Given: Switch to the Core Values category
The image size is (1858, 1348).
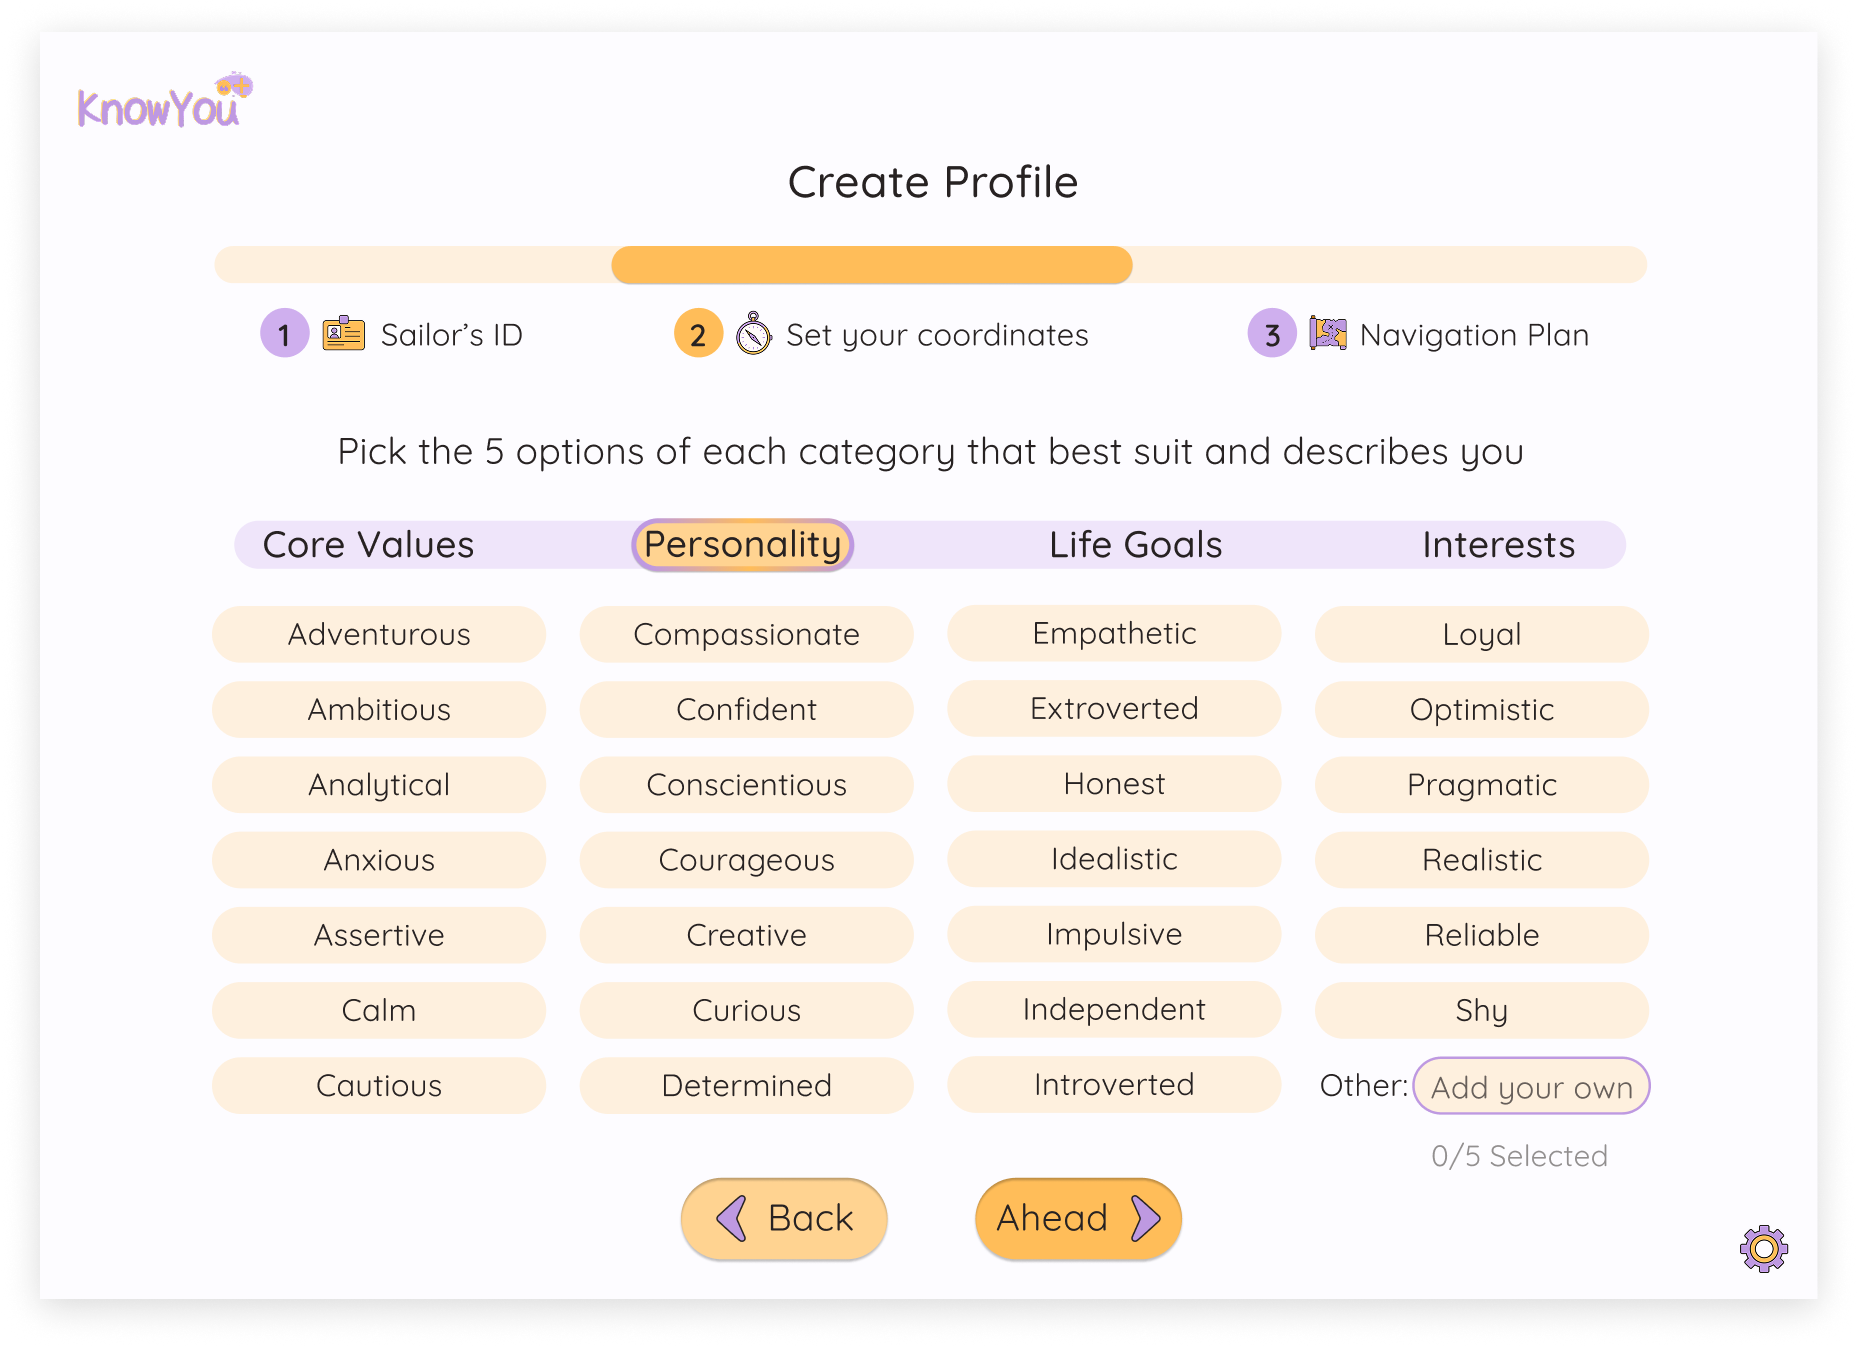Looking at the screenshot, I should coord(367,544).
